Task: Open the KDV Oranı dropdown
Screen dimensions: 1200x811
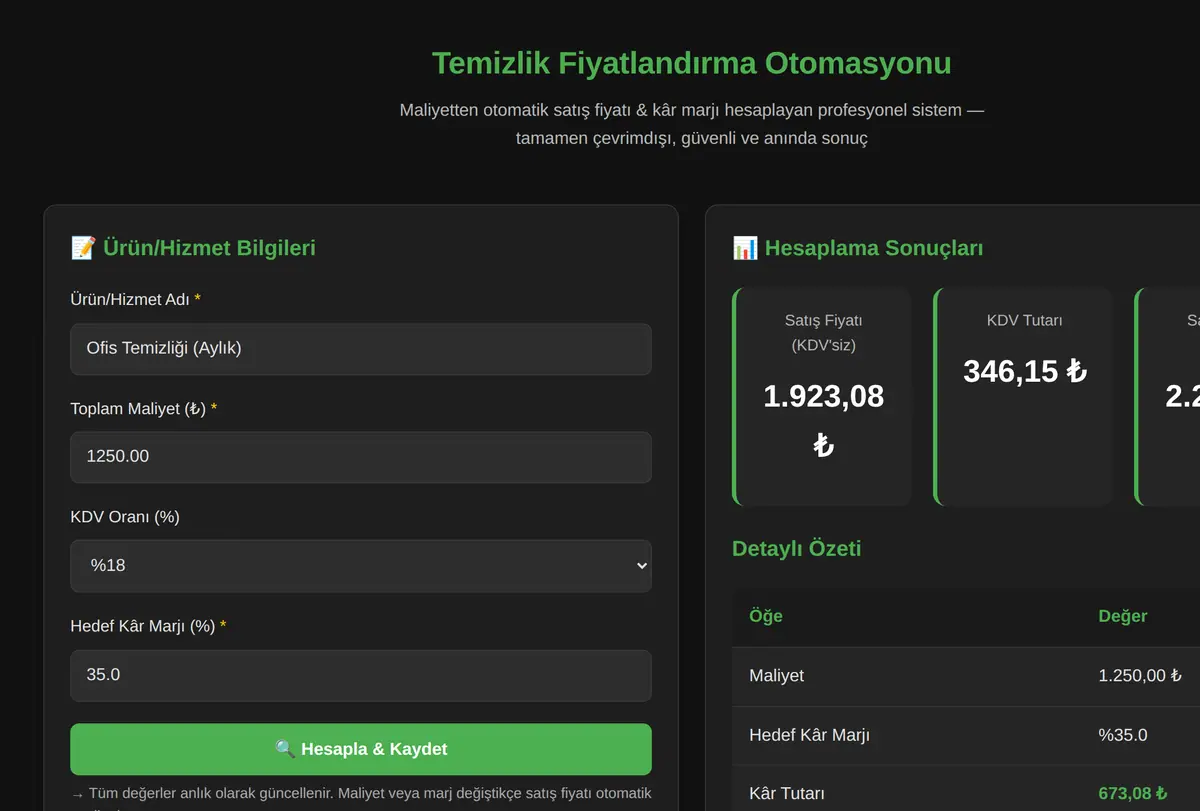Action: click(x=360, y=566)
